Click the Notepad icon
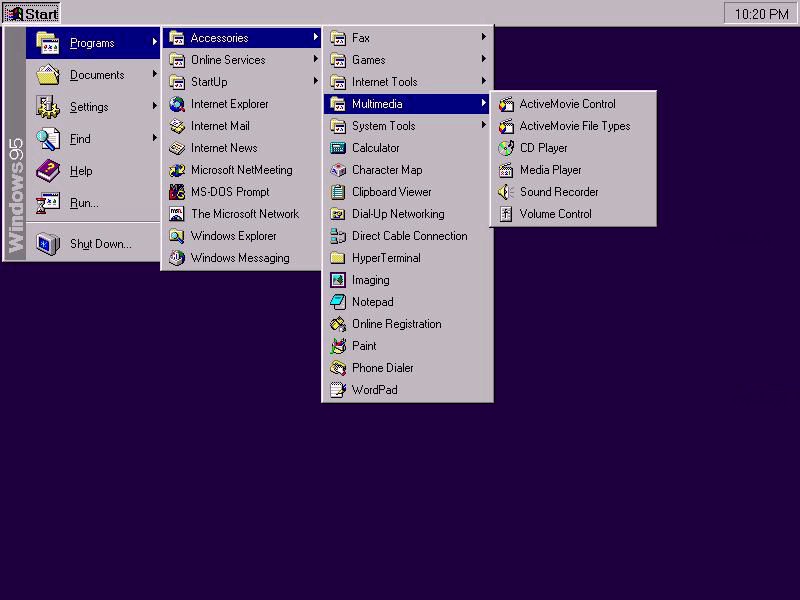Viewport: 800px width, 600px height. pyautogui.click(x=338, y=302)
